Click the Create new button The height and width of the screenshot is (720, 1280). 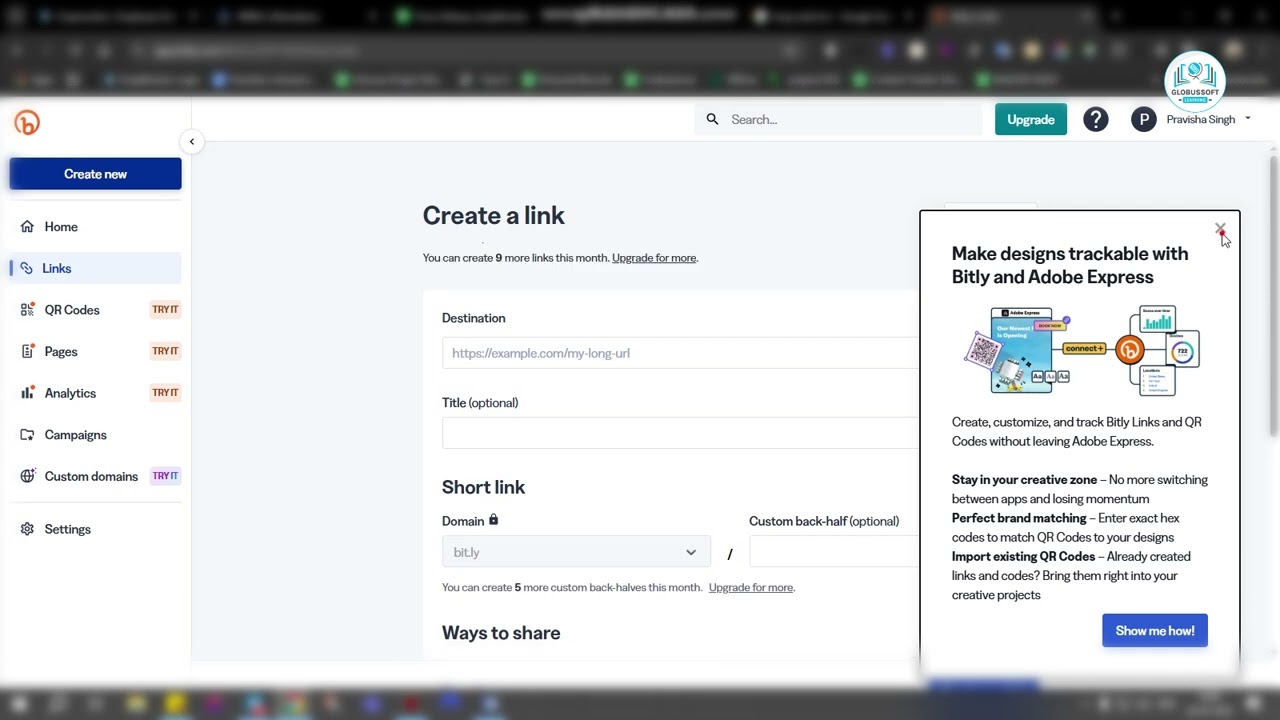tap(96, 174)
